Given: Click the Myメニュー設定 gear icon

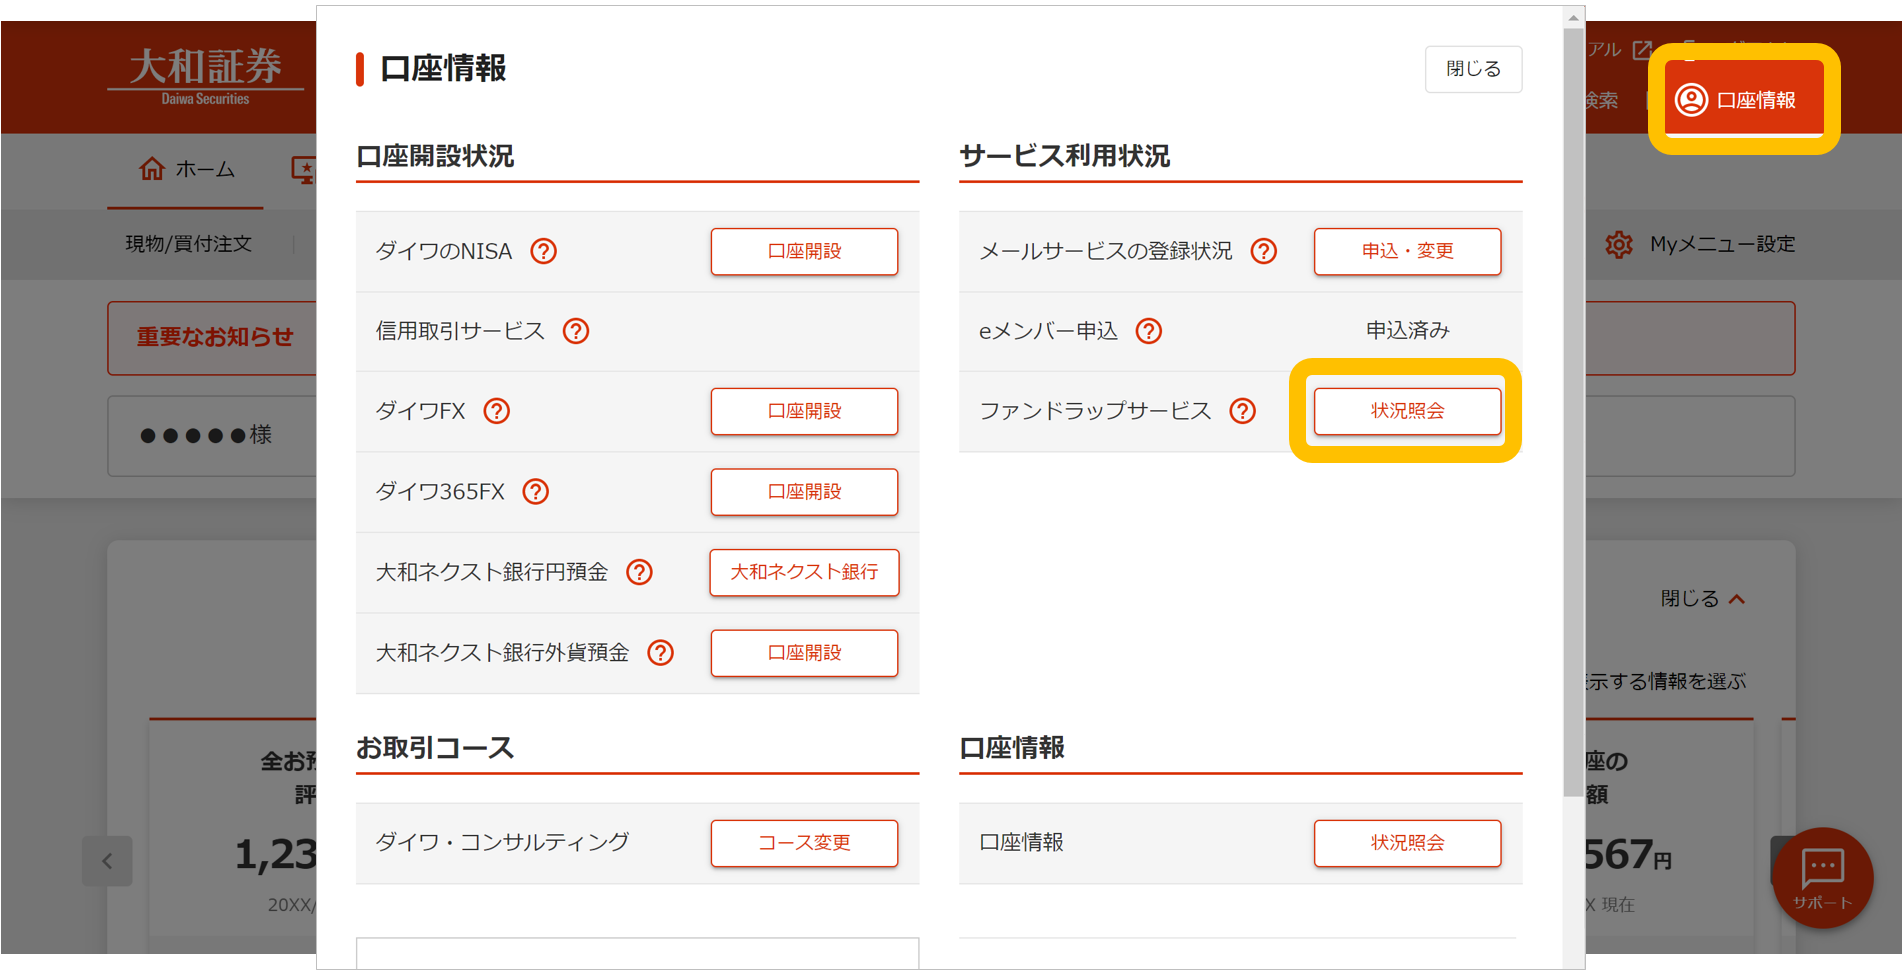Looking at the screenshot, I should pyautogui.click(x=1619, y=244).
